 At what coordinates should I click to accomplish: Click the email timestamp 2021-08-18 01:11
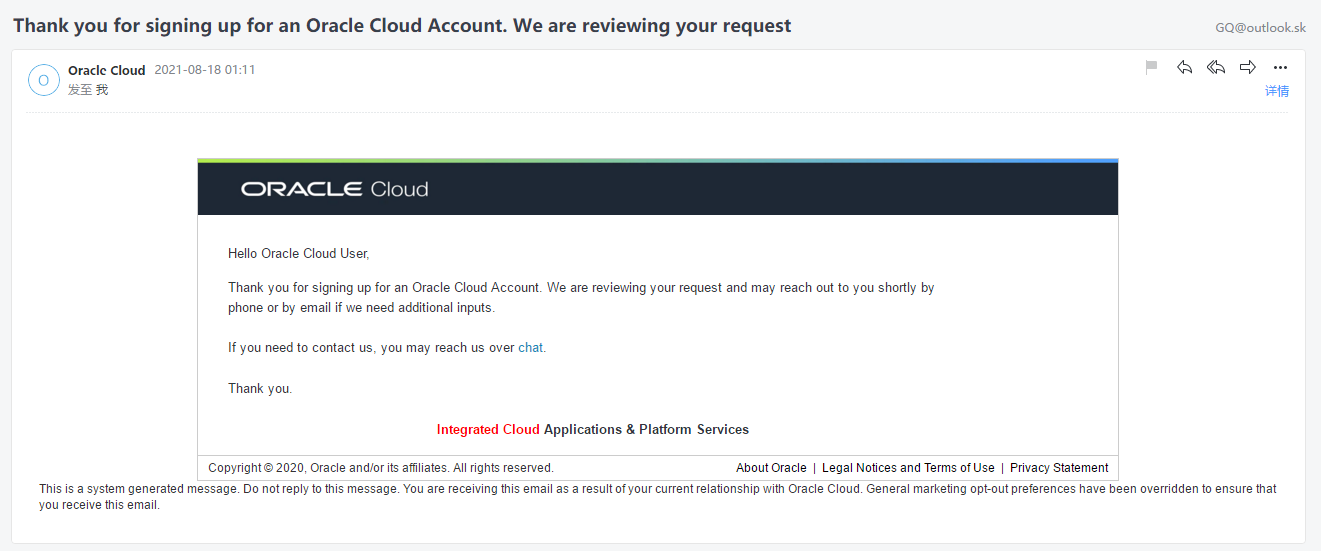(205, 70)
